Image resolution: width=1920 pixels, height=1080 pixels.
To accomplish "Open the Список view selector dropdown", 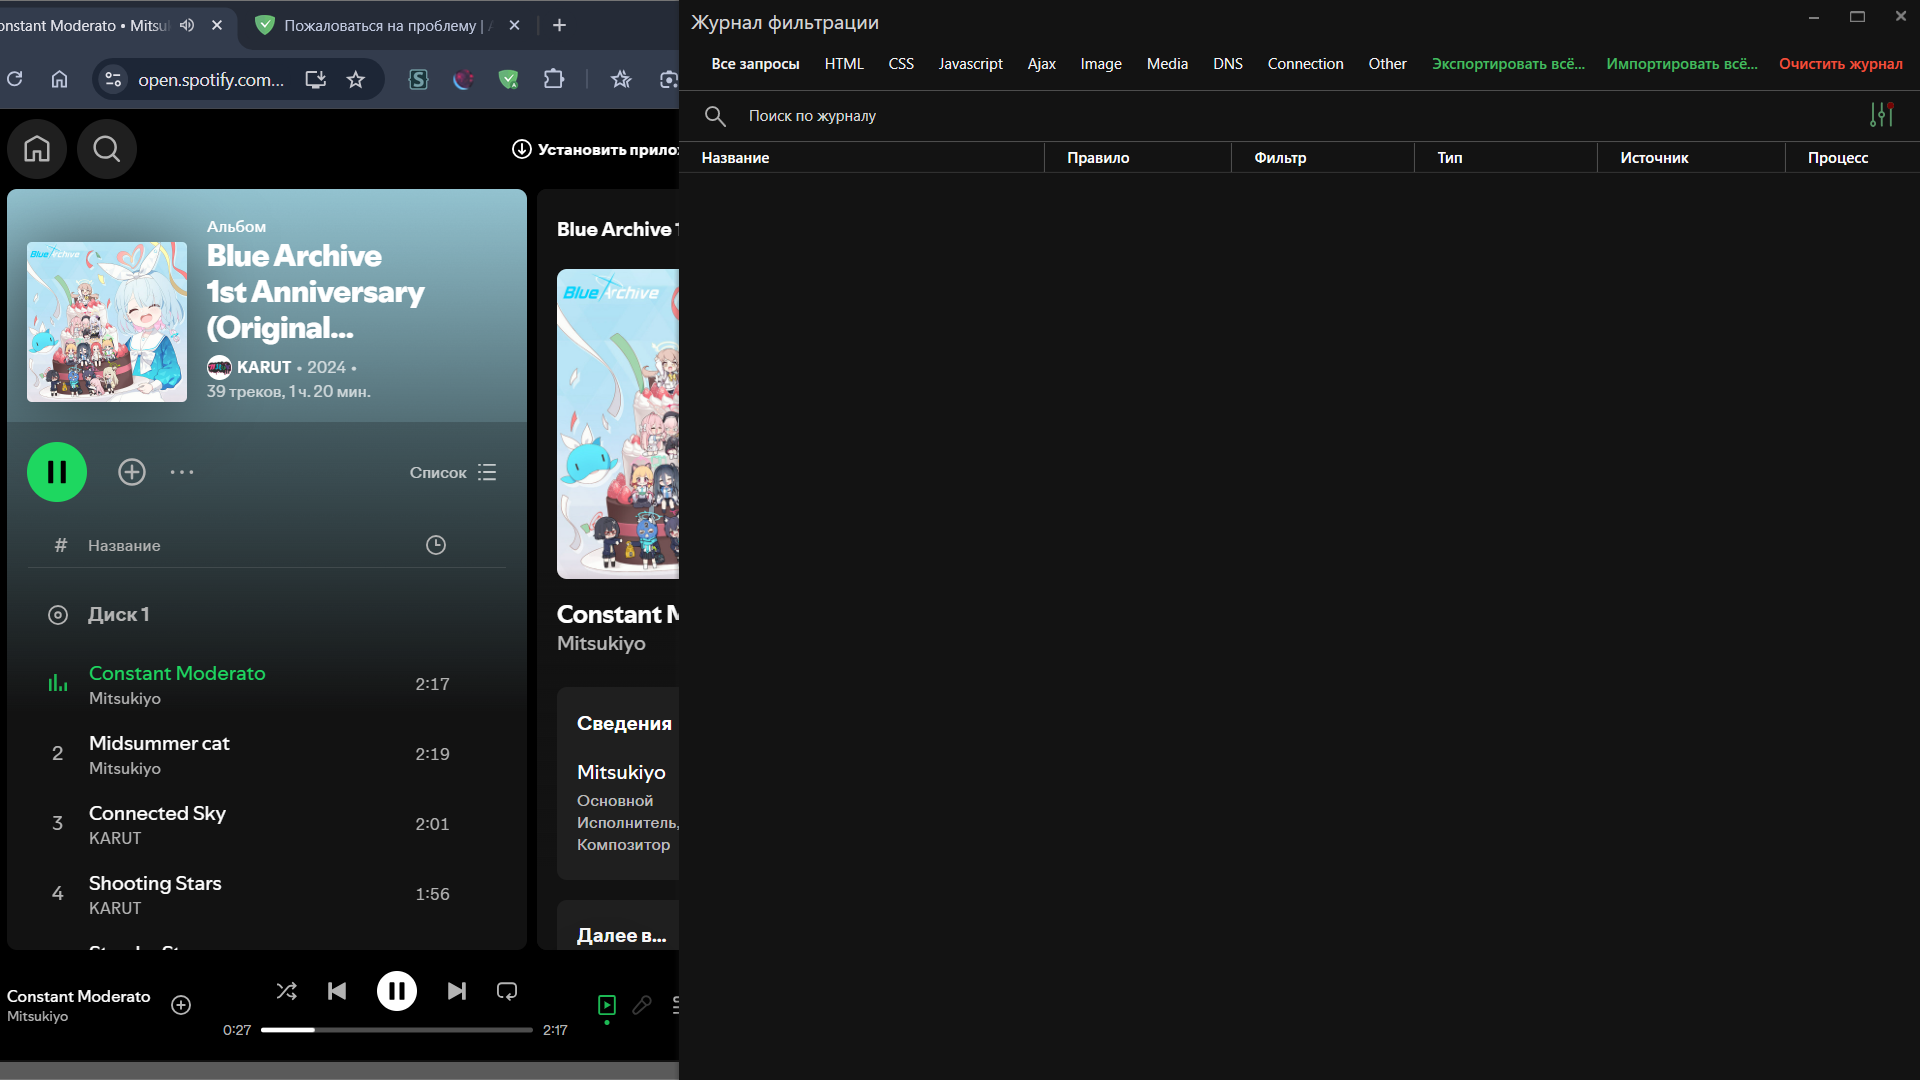I will [451, 472].
